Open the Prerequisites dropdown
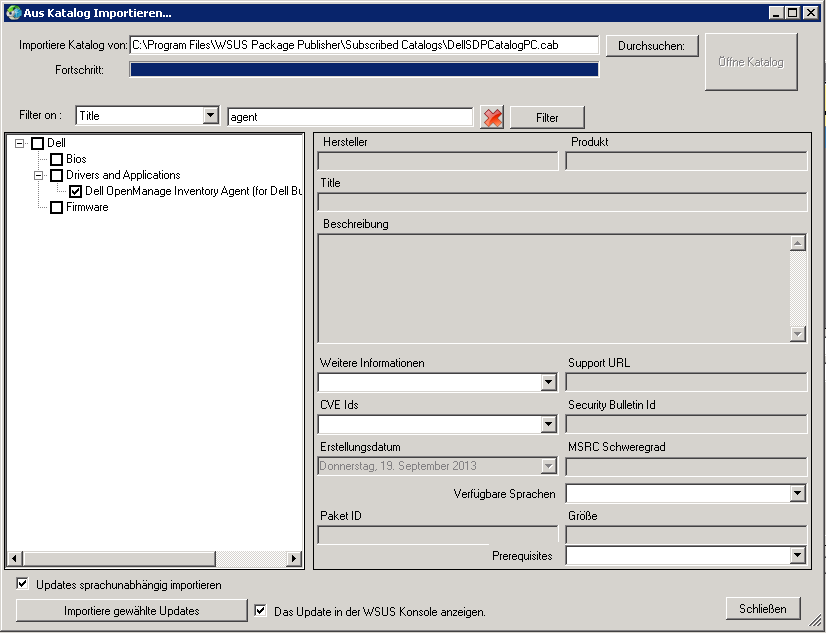This screenshot has width=826, height=633. tap(798, 555)
